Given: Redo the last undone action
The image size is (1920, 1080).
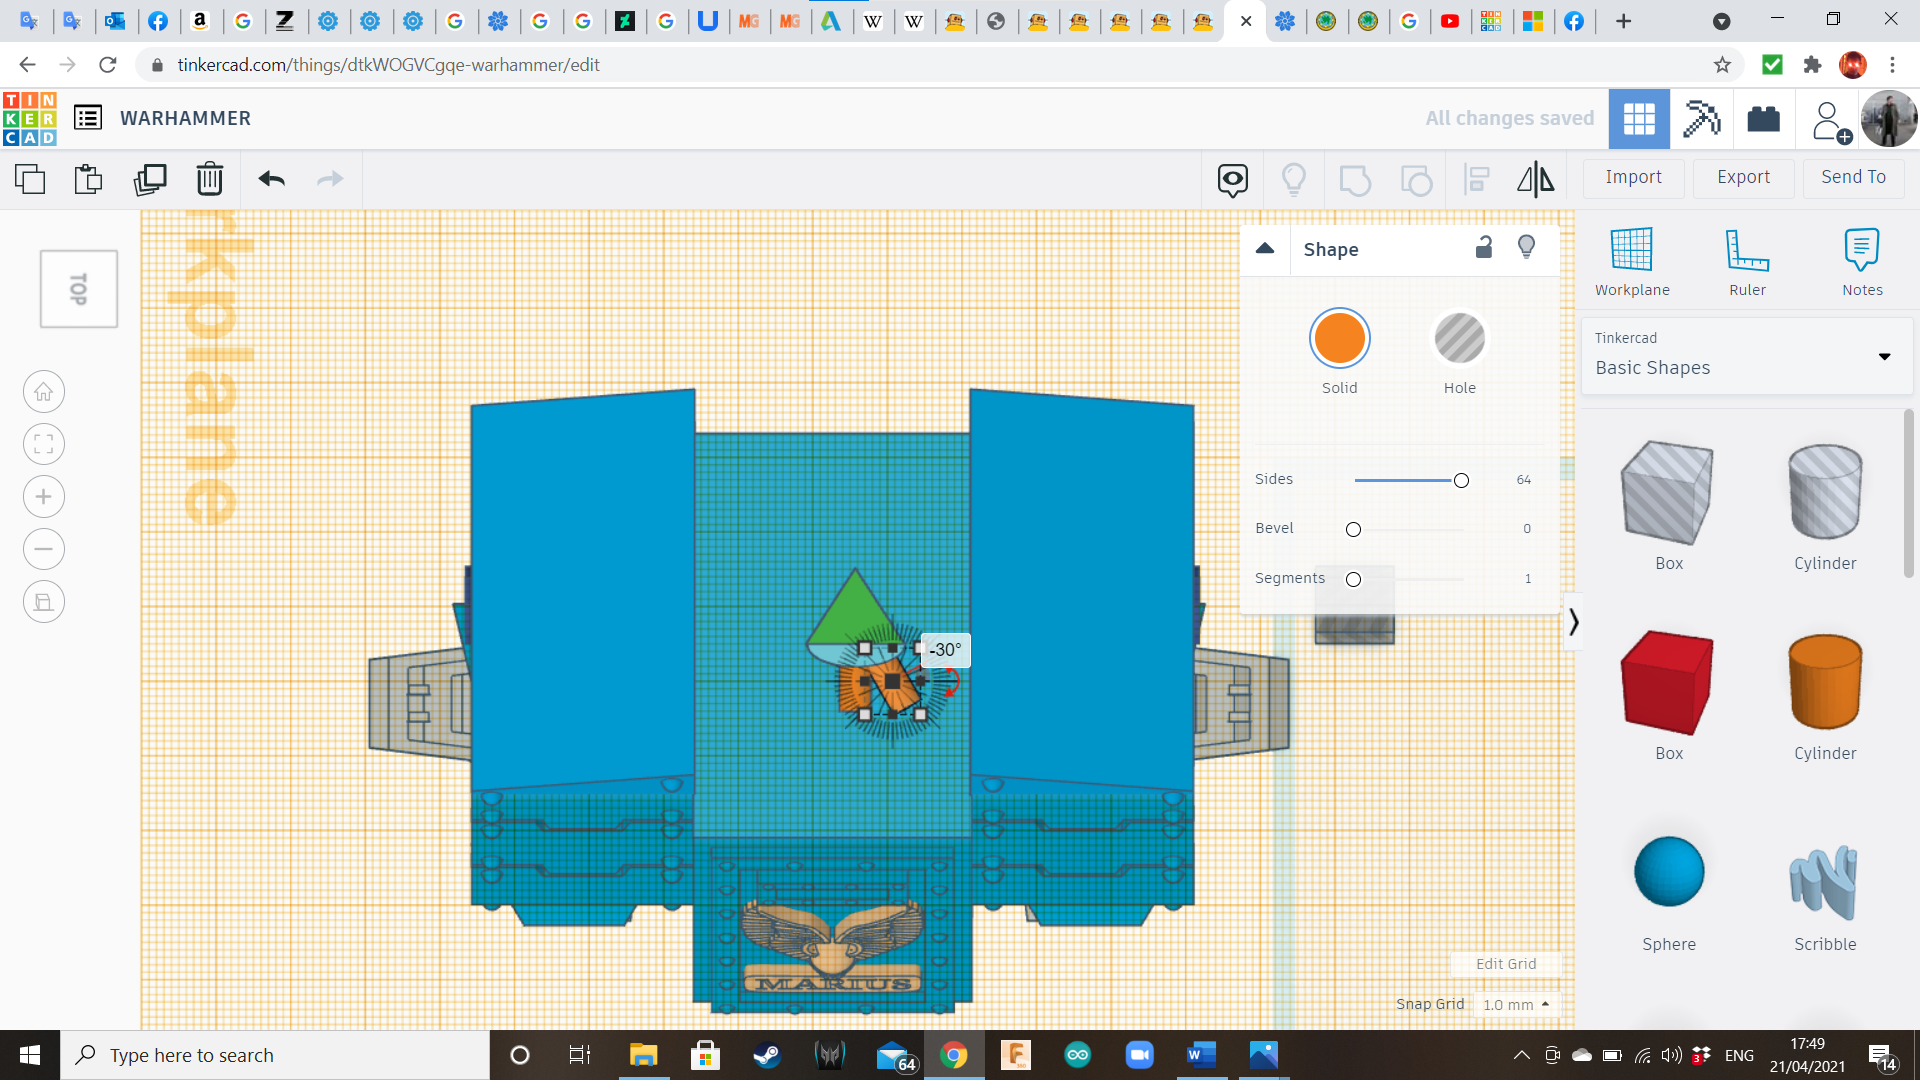Looking at the screenshot, I should [x=330, y=179].
